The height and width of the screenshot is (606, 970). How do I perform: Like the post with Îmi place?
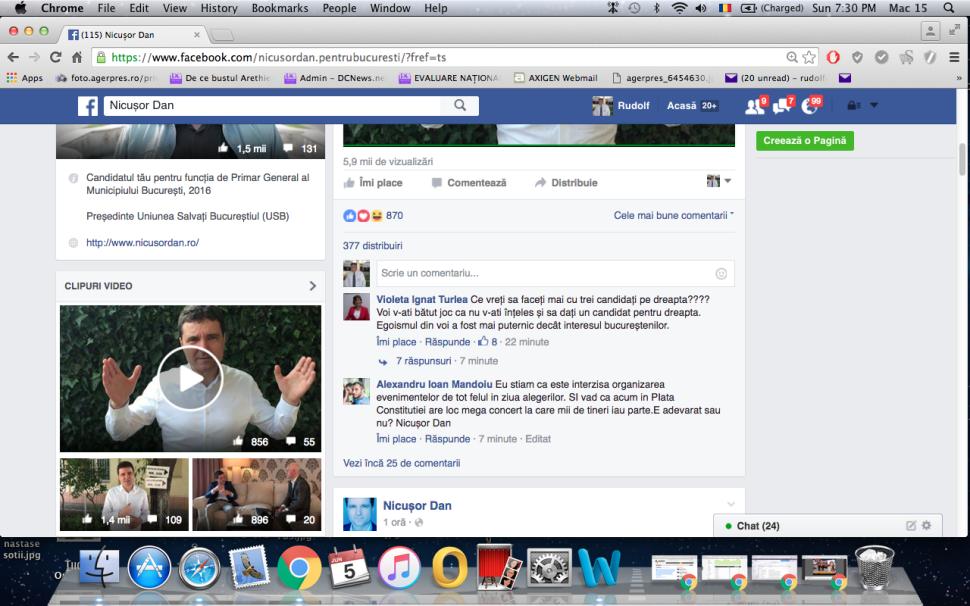coord(373,183)
